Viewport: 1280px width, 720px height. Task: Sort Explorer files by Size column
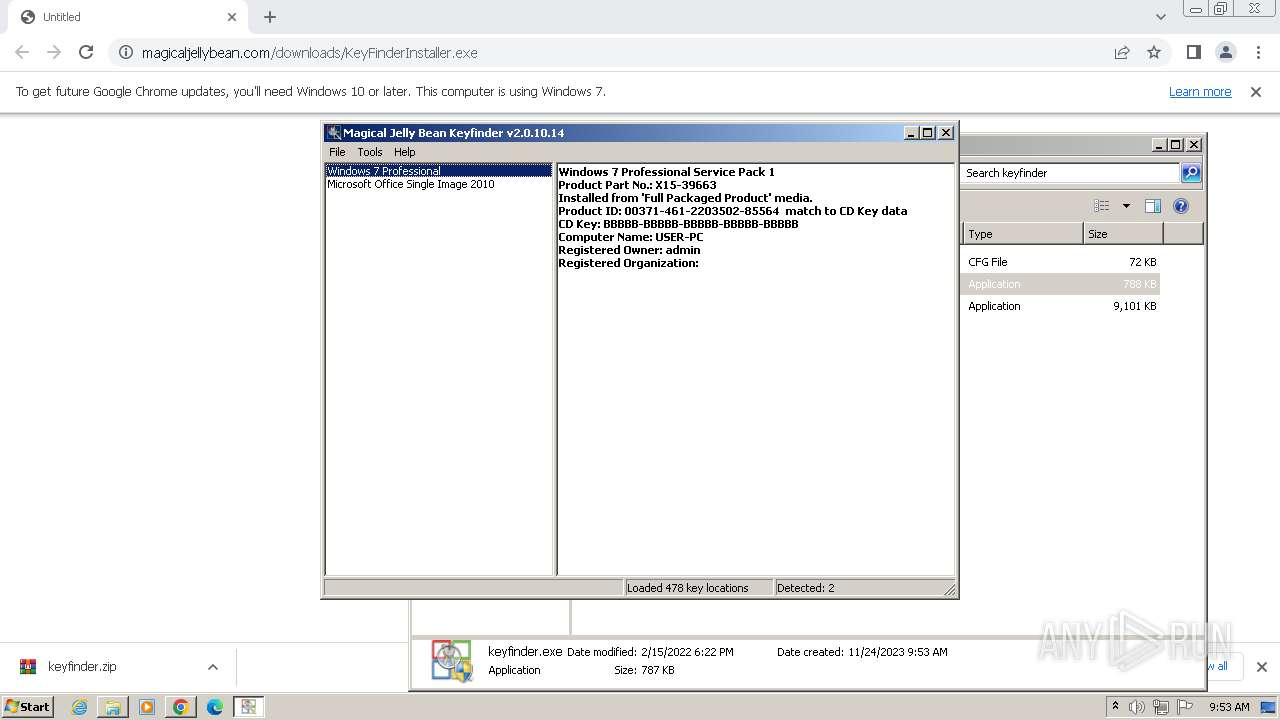[x=1123, y=234]
